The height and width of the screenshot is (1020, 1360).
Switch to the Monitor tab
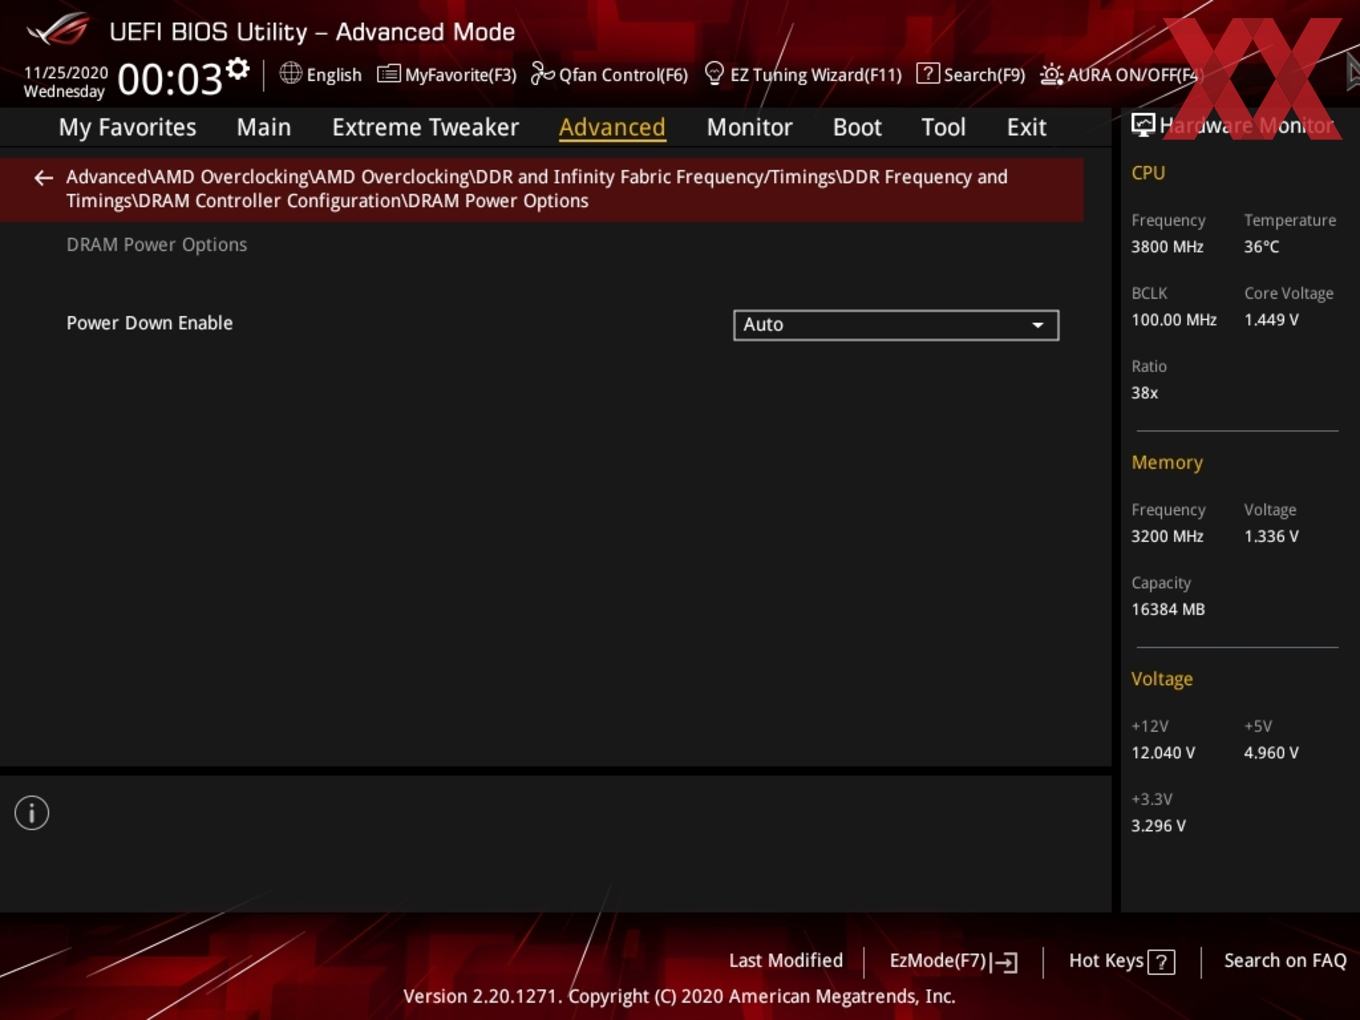click(749, 127)
